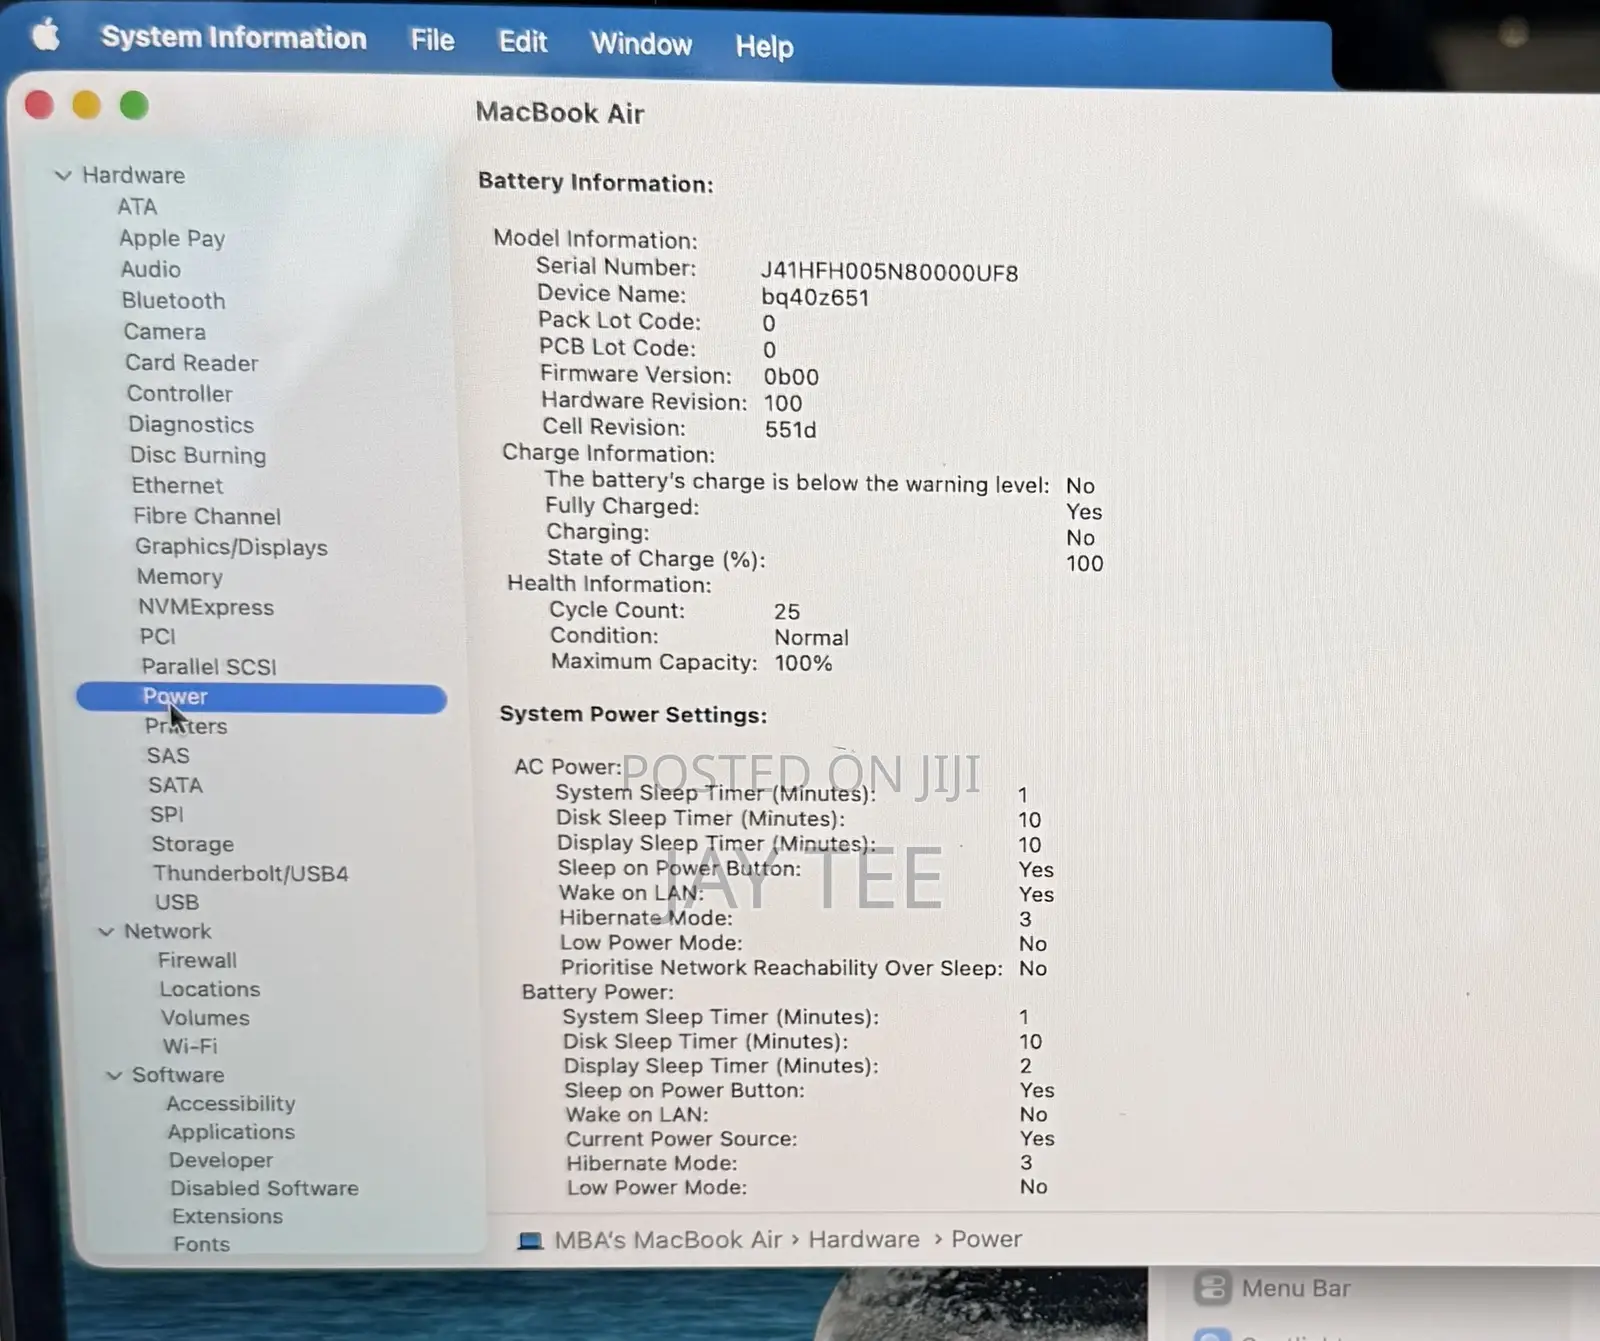The height and width of the screenshot is (1341, 1600).
Task: Click the device name bq40z651
Action: [815, 298]
